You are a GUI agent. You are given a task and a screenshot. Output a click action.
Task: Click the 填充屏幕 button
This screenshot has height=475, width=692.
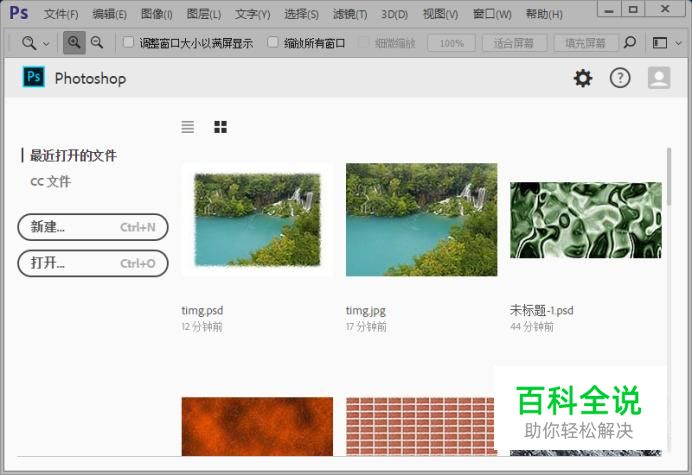585,43
